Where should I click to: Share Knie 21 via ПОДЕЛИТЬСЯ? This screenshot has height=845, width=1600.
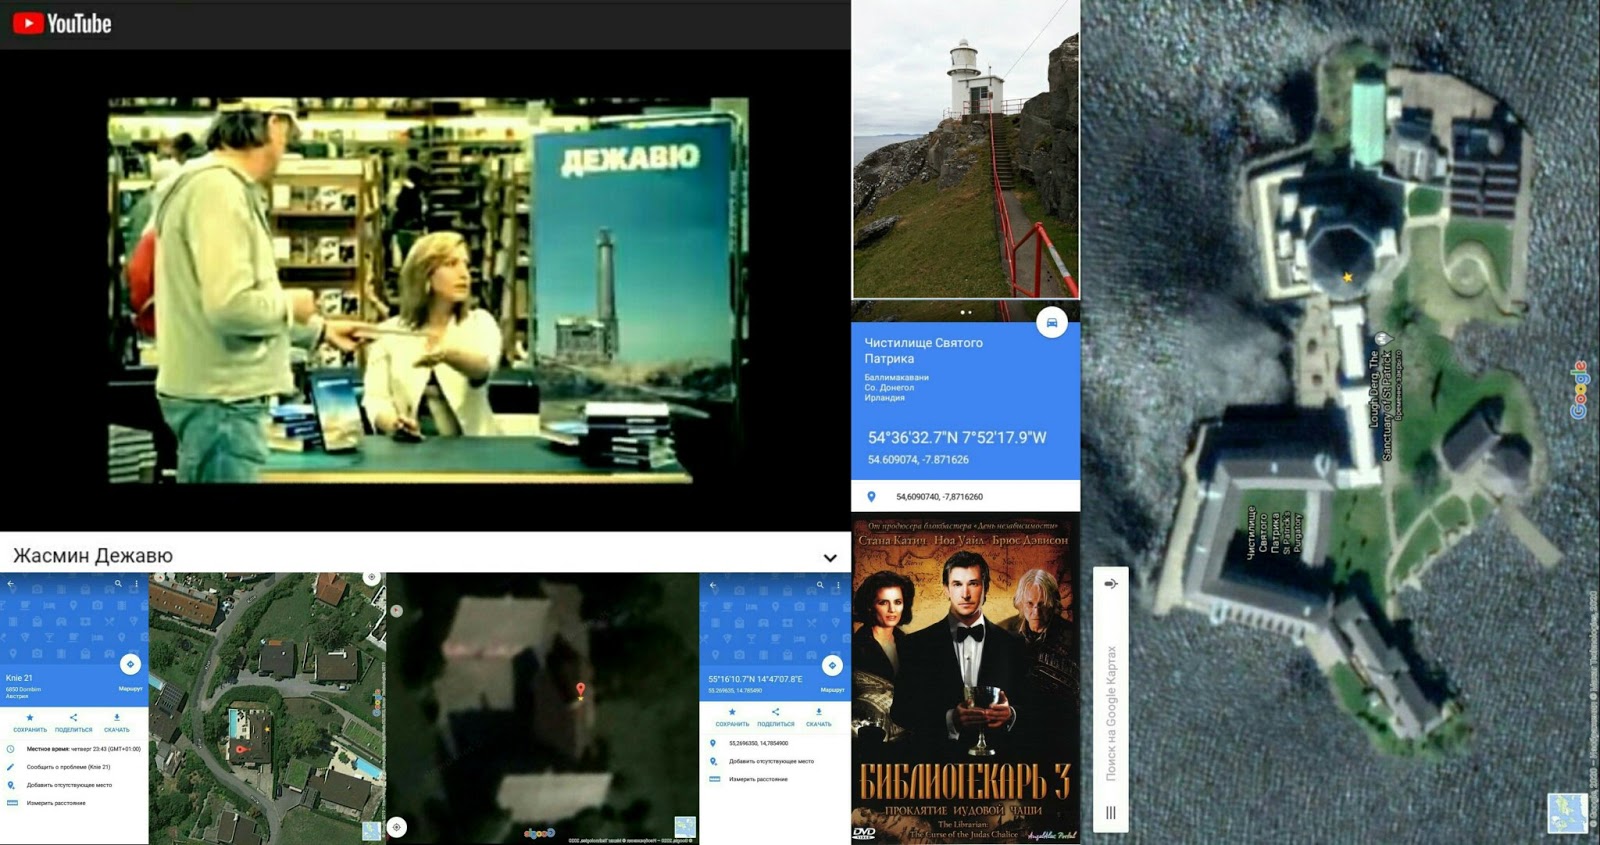73,723
